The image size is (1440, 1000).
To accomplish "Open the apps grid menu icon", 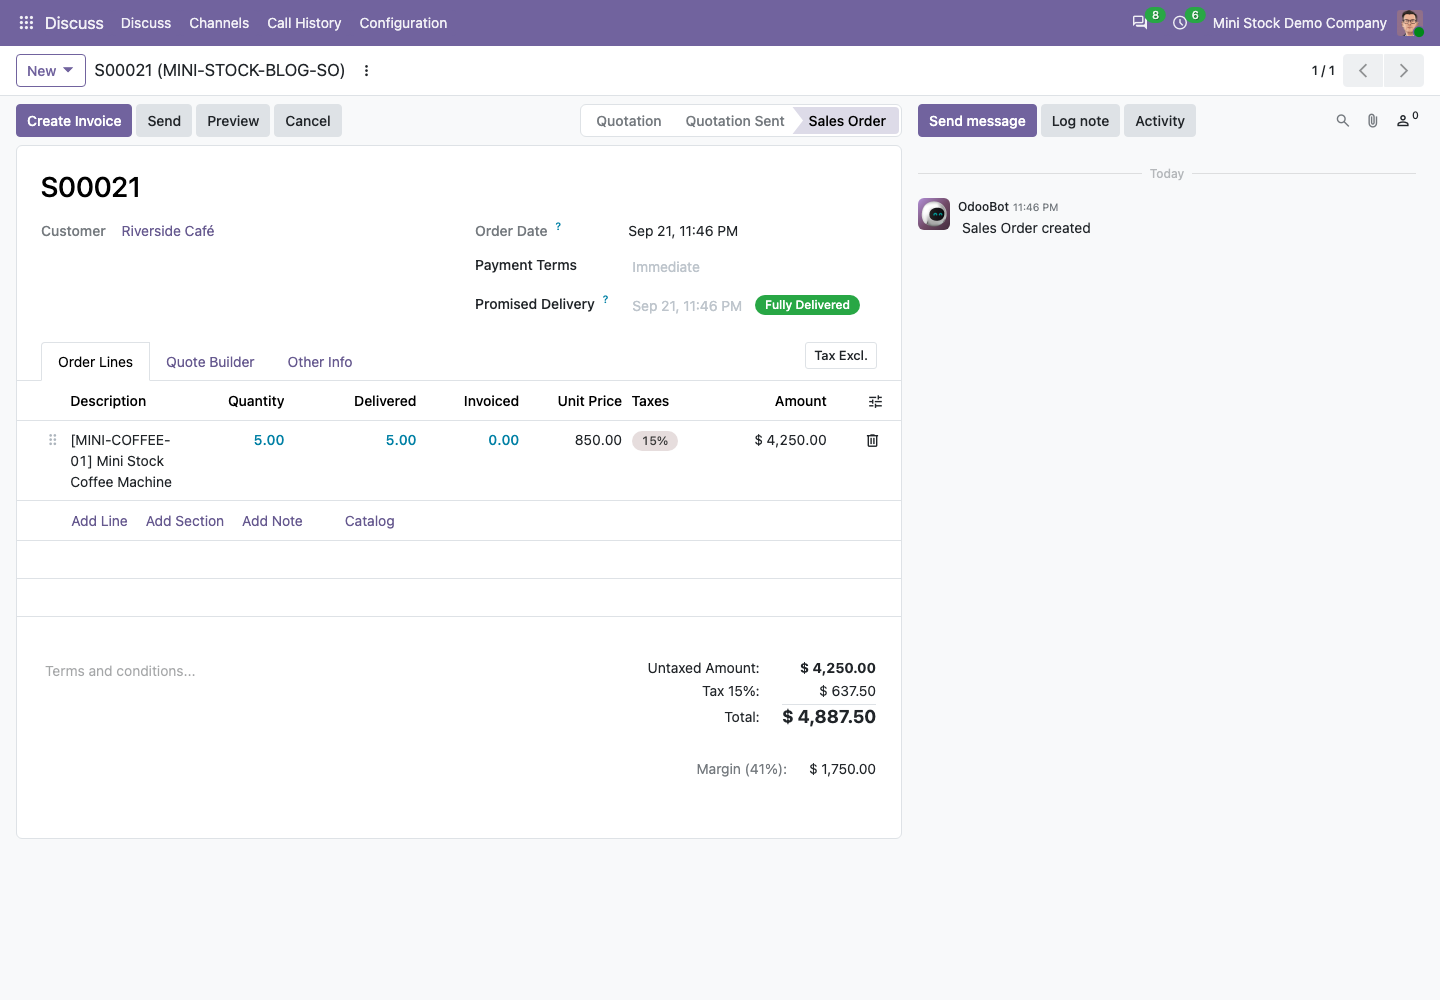I will point(26,23).
